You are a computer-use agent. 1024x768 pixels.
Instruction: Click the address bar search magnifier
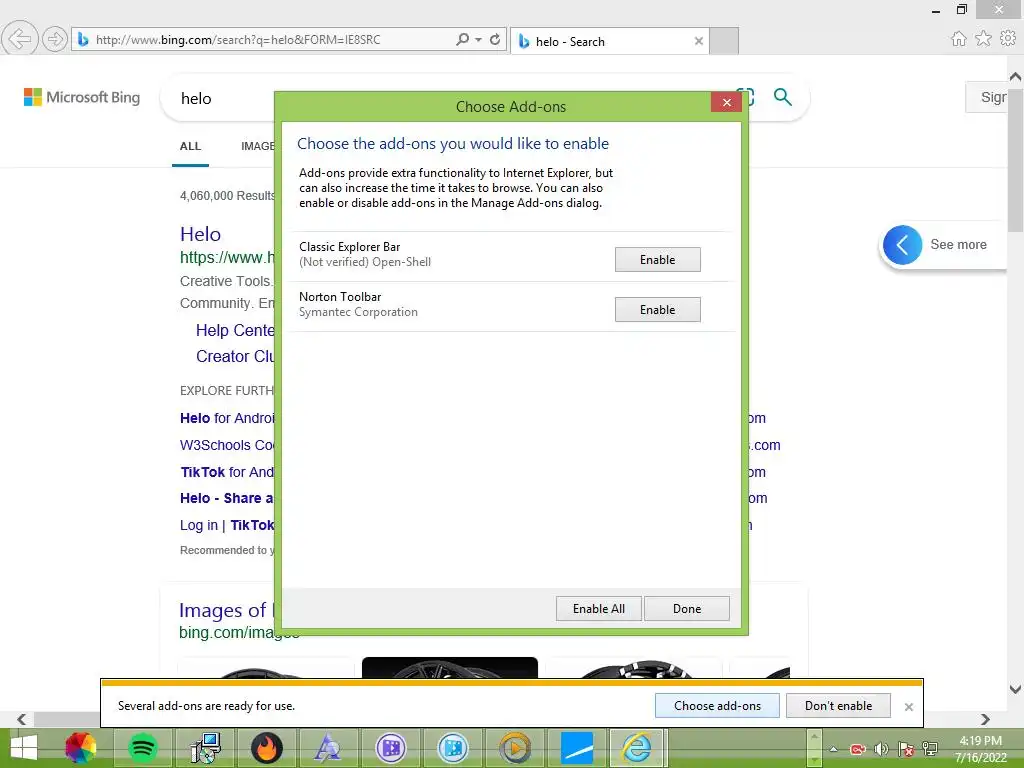point(462,39)
